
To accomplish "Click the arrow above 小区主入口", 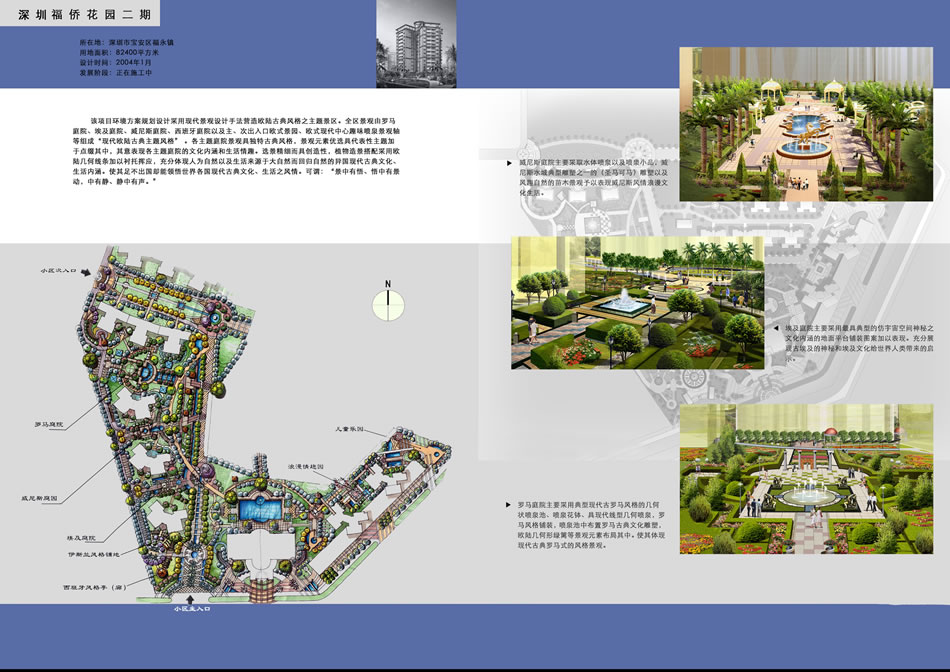I will pyautogui.click(x=191, y=599).
